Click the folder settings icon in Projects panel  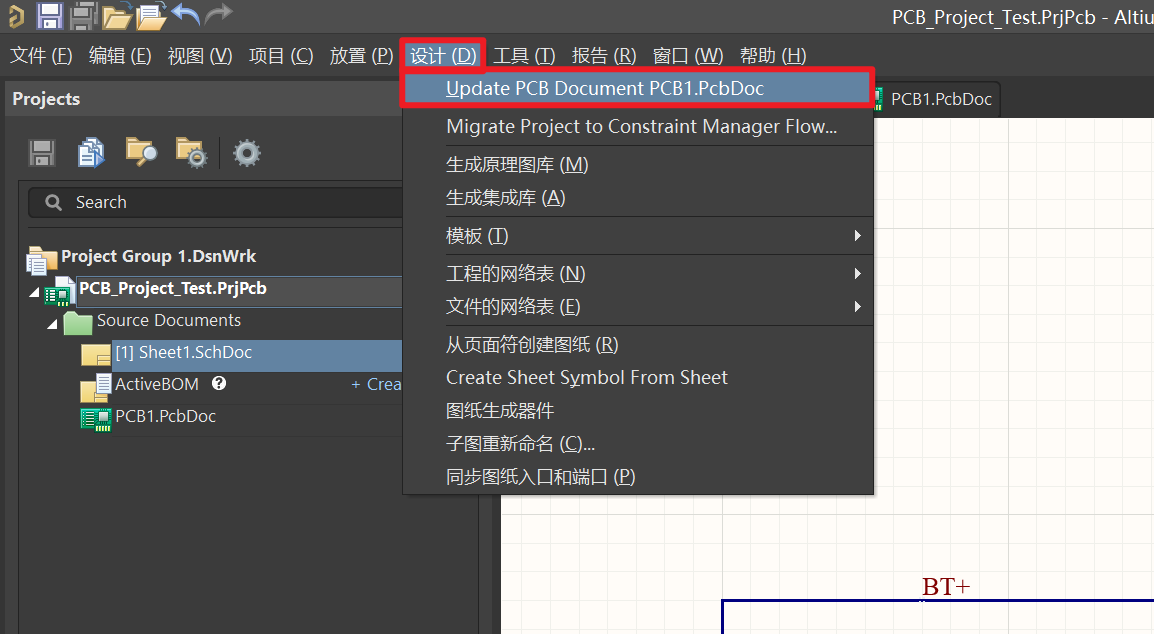tap(191, 153)
